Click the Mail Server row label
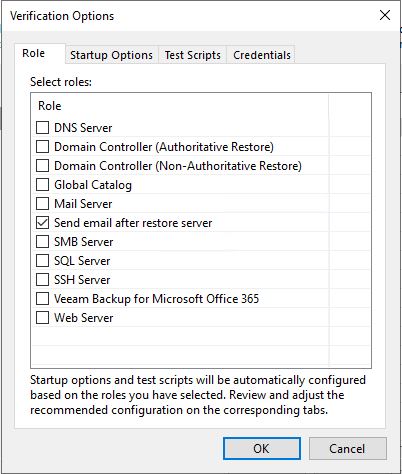This screenshot has height=474, width=402. pyautogui.click(x=83, y=204)
